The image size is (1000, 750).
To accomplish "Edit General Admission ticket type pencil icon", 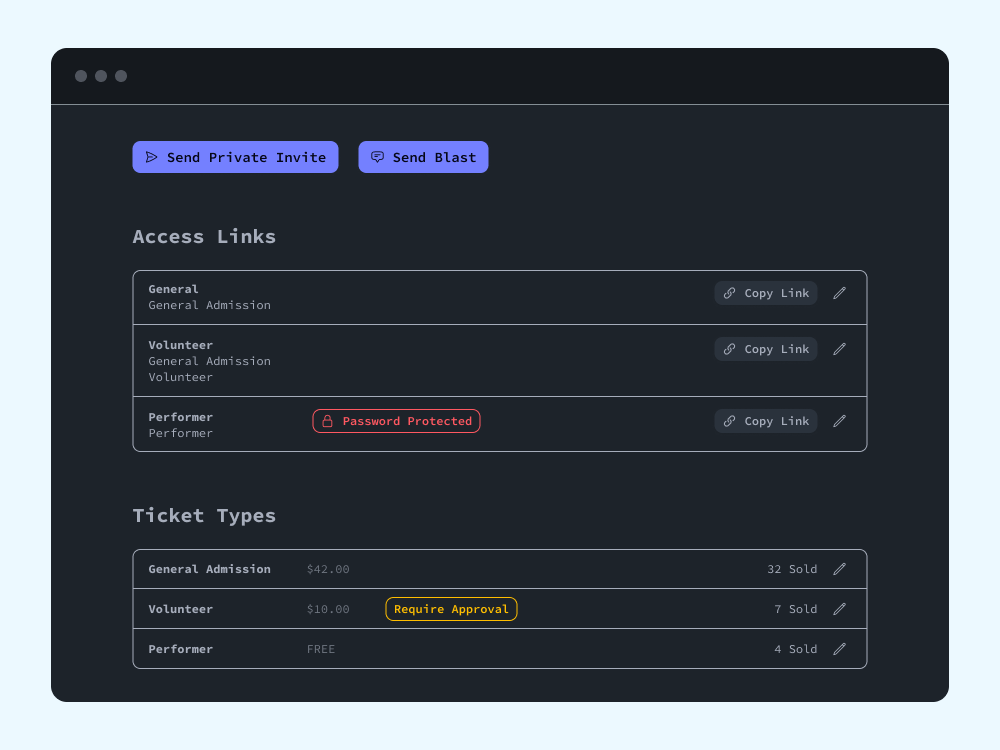I will (839, 569).
